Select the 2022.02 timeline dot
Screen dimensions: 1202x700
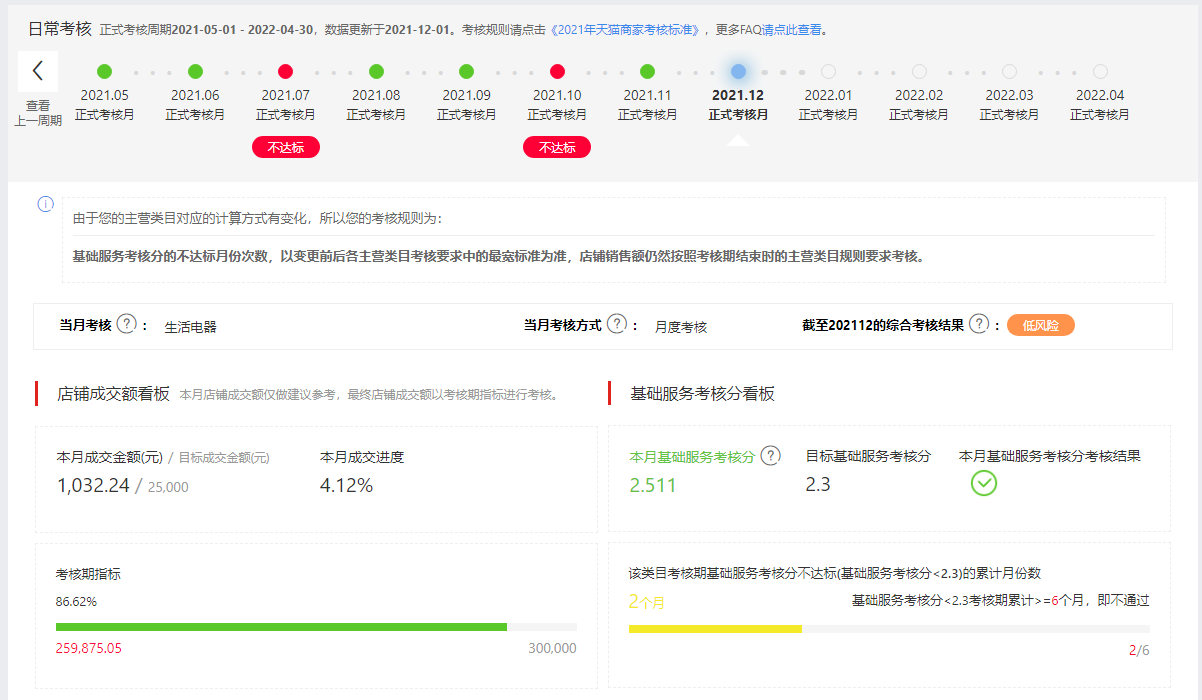tap(919, 71)
